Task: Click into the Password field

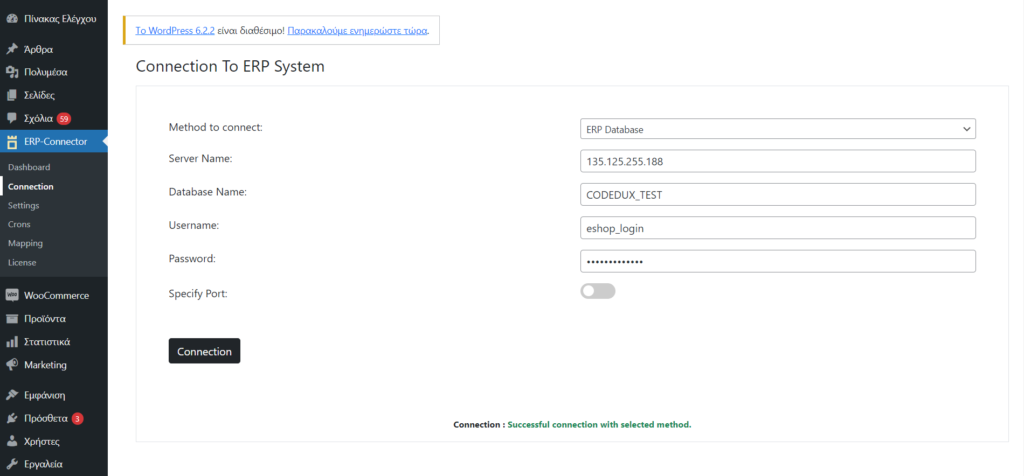Action: coord(777,261)
